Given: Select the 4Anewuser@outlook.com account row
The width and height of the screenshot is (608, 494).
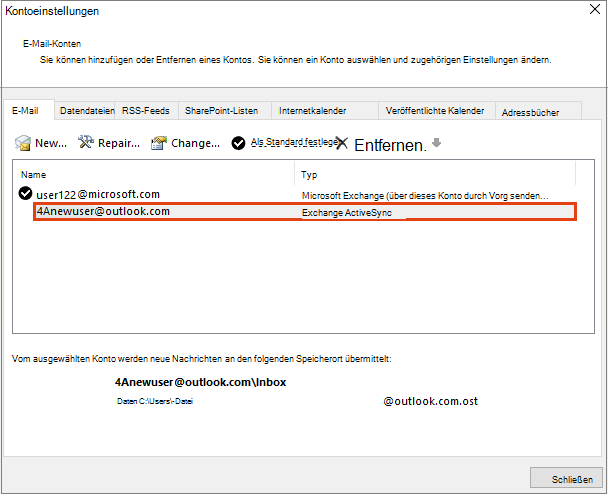Looking at the screenshot, I should coord(305,212).
